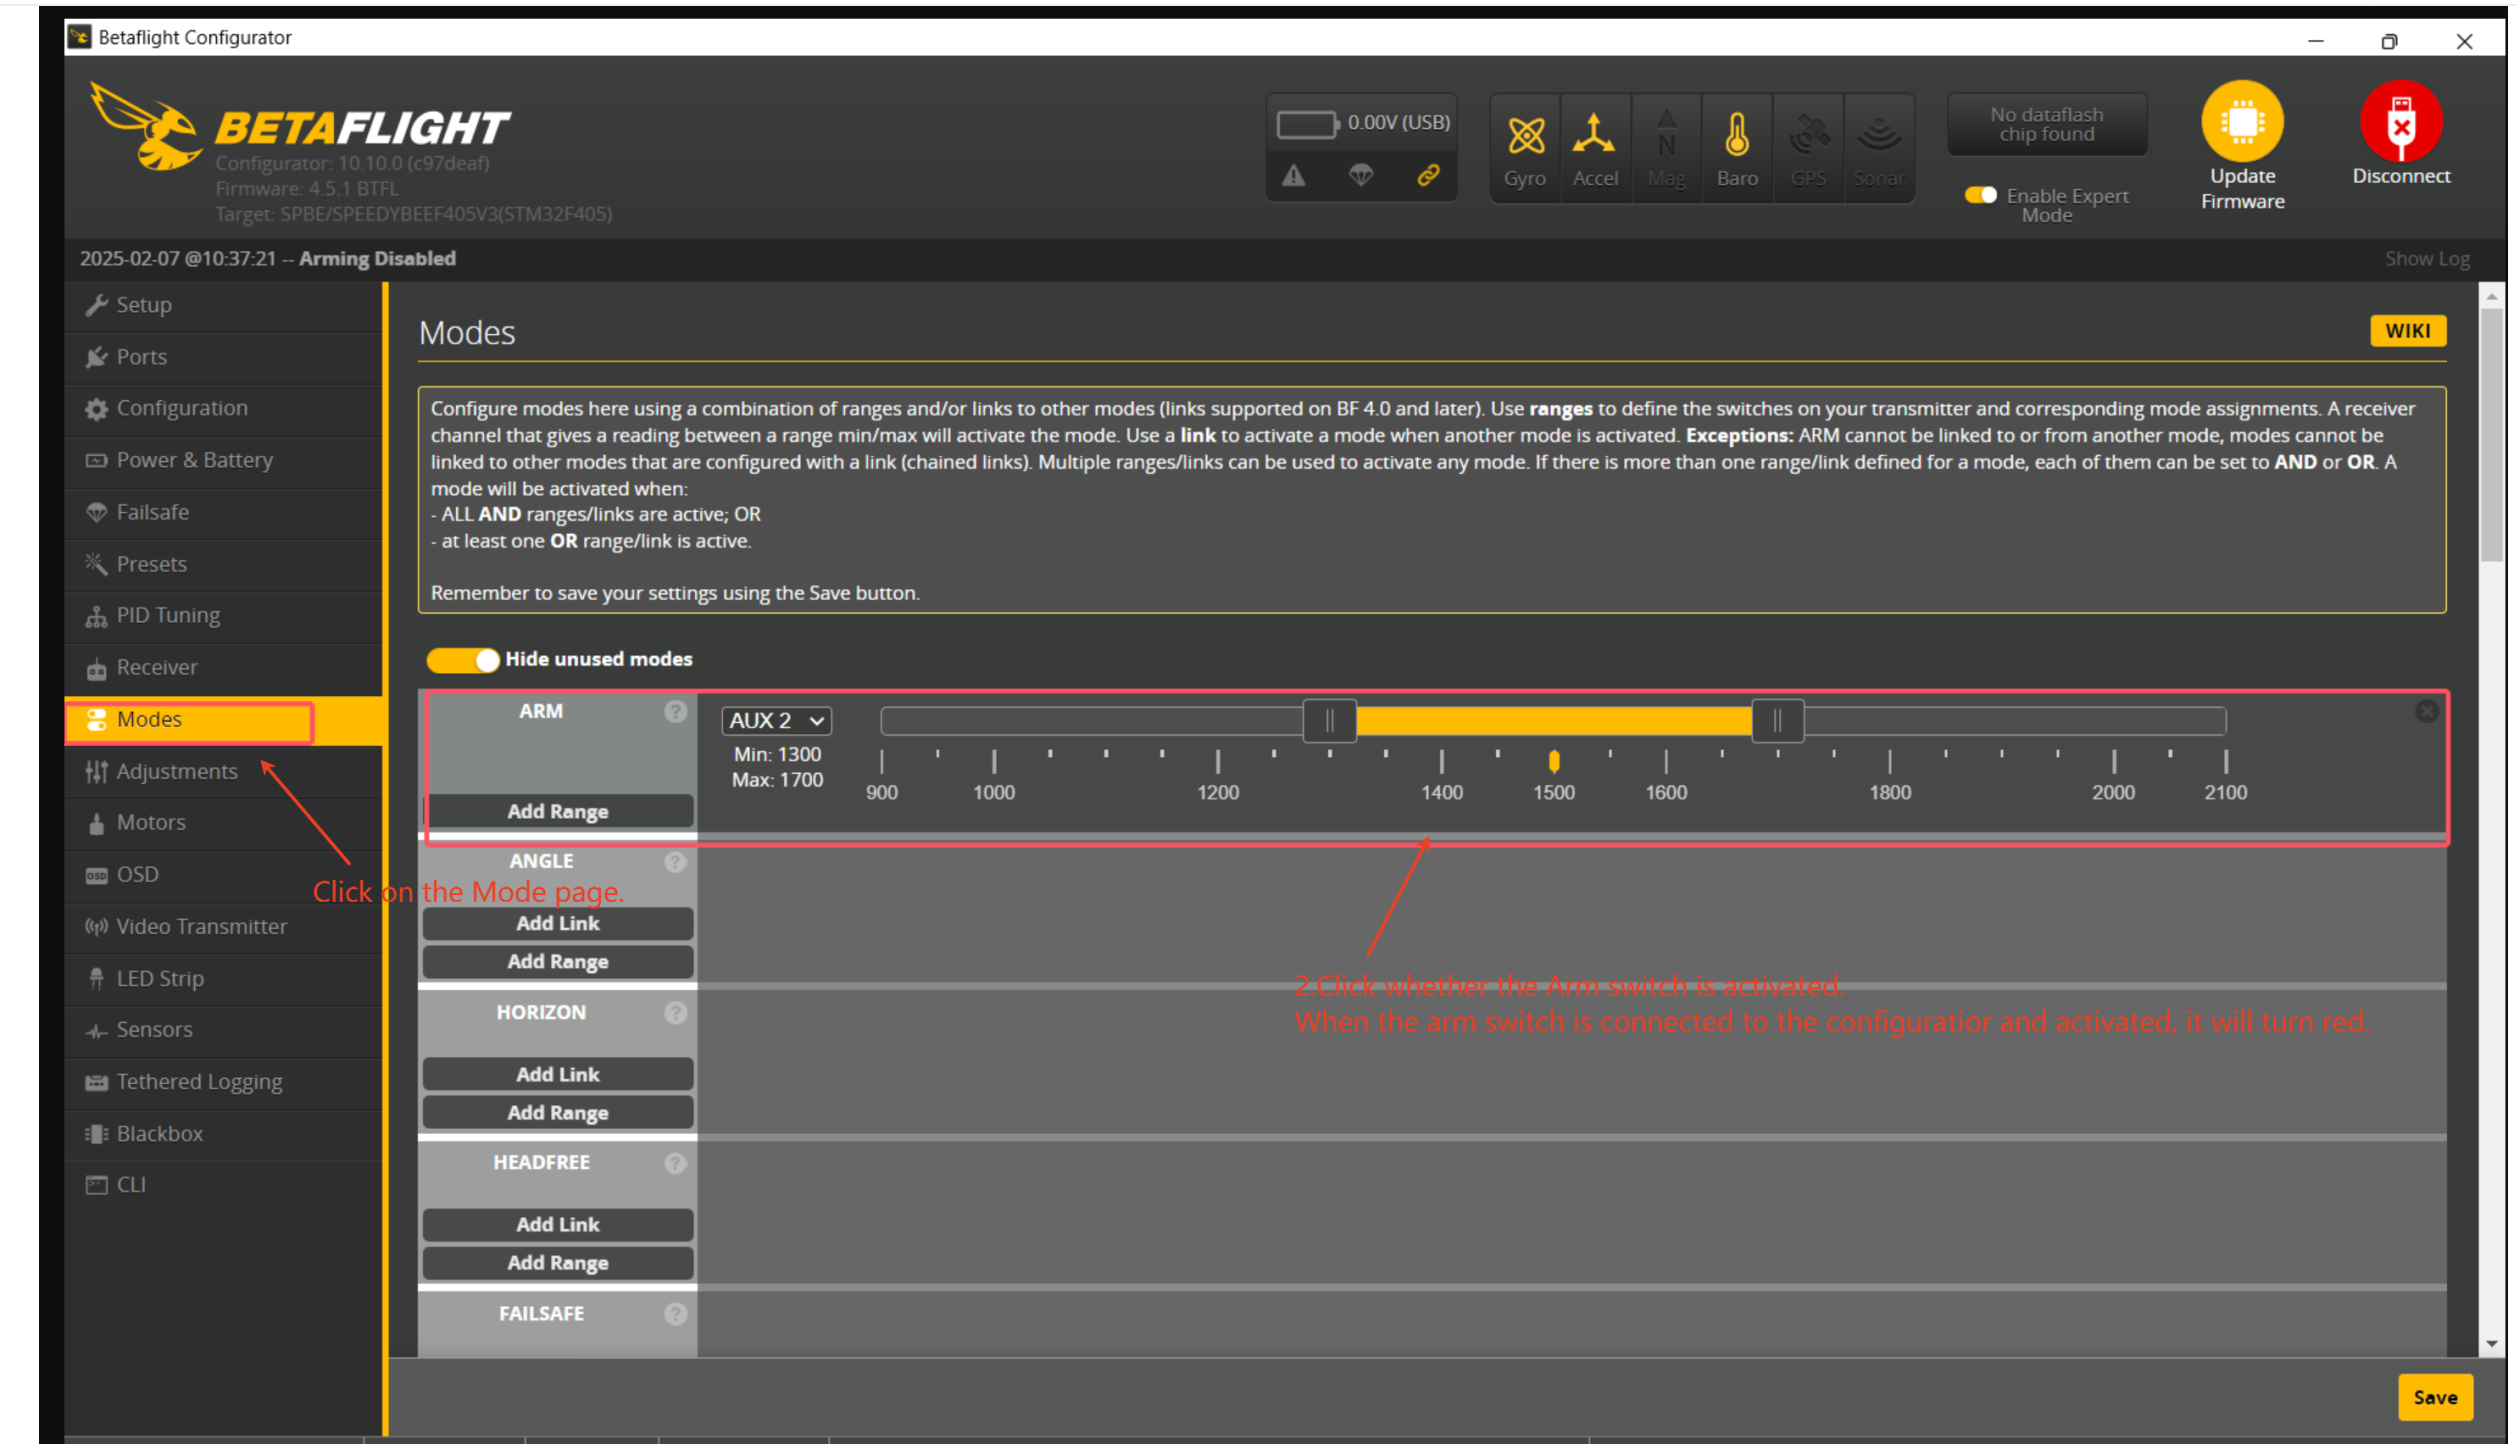Click the vertical scrollbar down arrow
This screenshot has height=1444, width=2517.
tap(2491, 1345)
